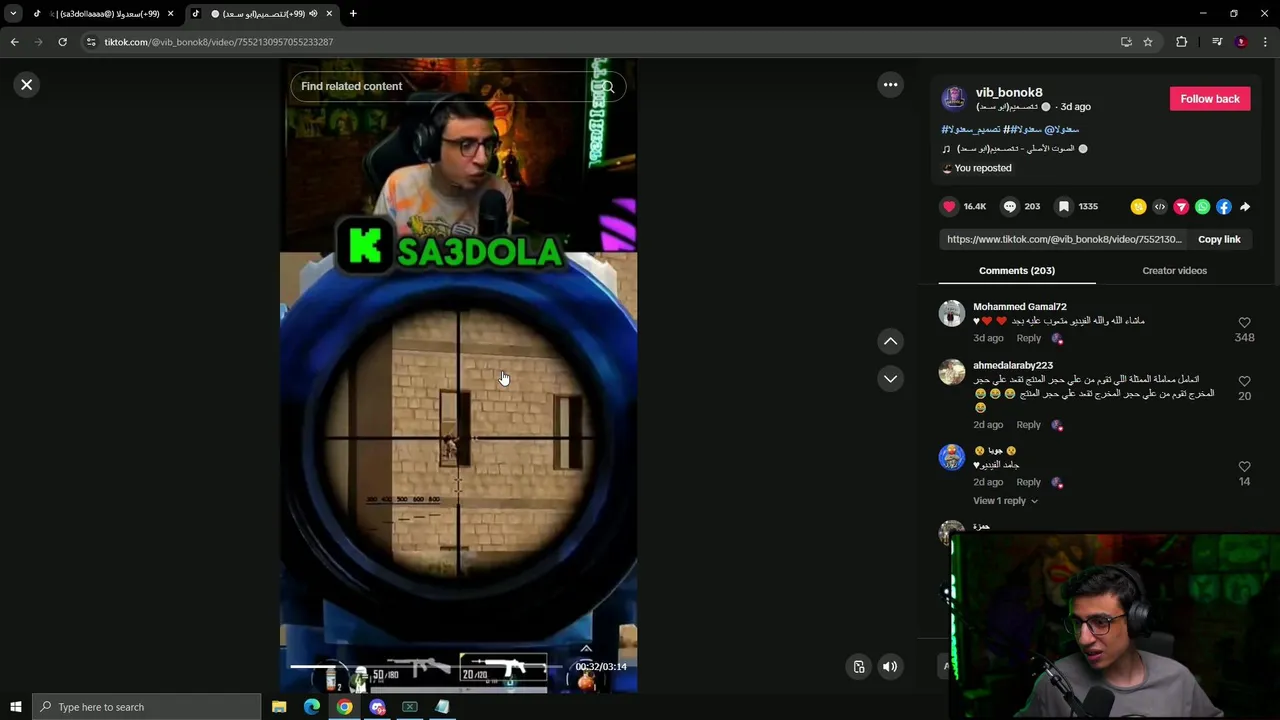The height and width of the screenshot is (720, 1280).
Task: Mute the playing tab's audio icon
Action: [x=313, y=14]
